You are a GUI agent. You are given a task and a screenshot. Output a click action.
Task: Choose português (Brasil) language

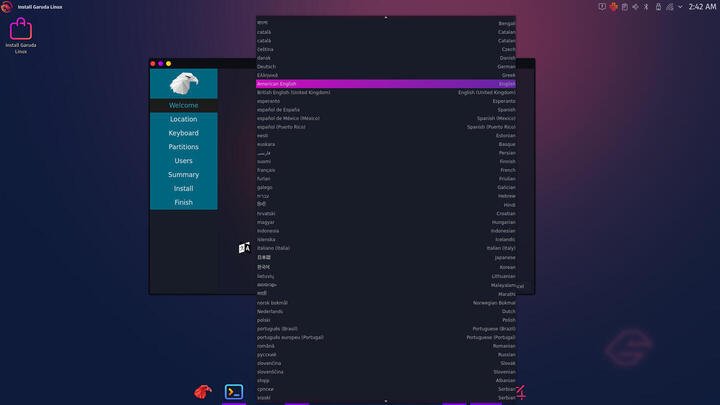pyautogui.click(x=386, y=329)
